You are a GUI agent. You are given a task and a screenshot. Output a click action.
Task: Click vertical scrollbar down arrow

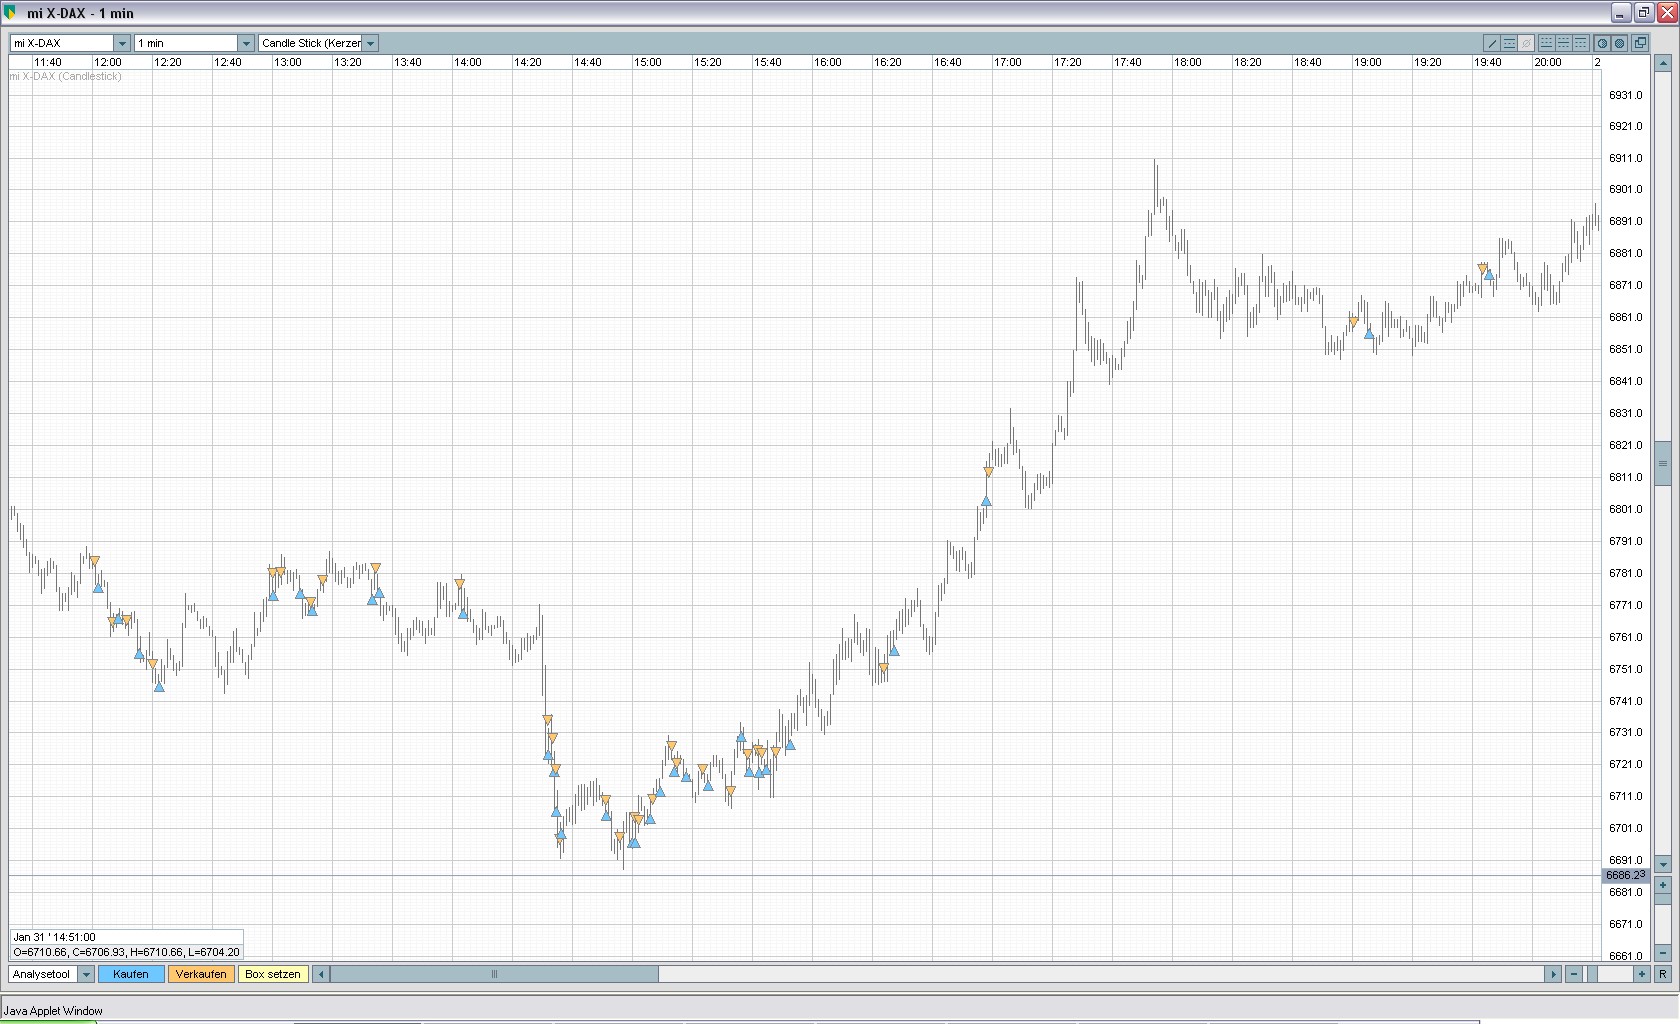(x=1663, y=864)
